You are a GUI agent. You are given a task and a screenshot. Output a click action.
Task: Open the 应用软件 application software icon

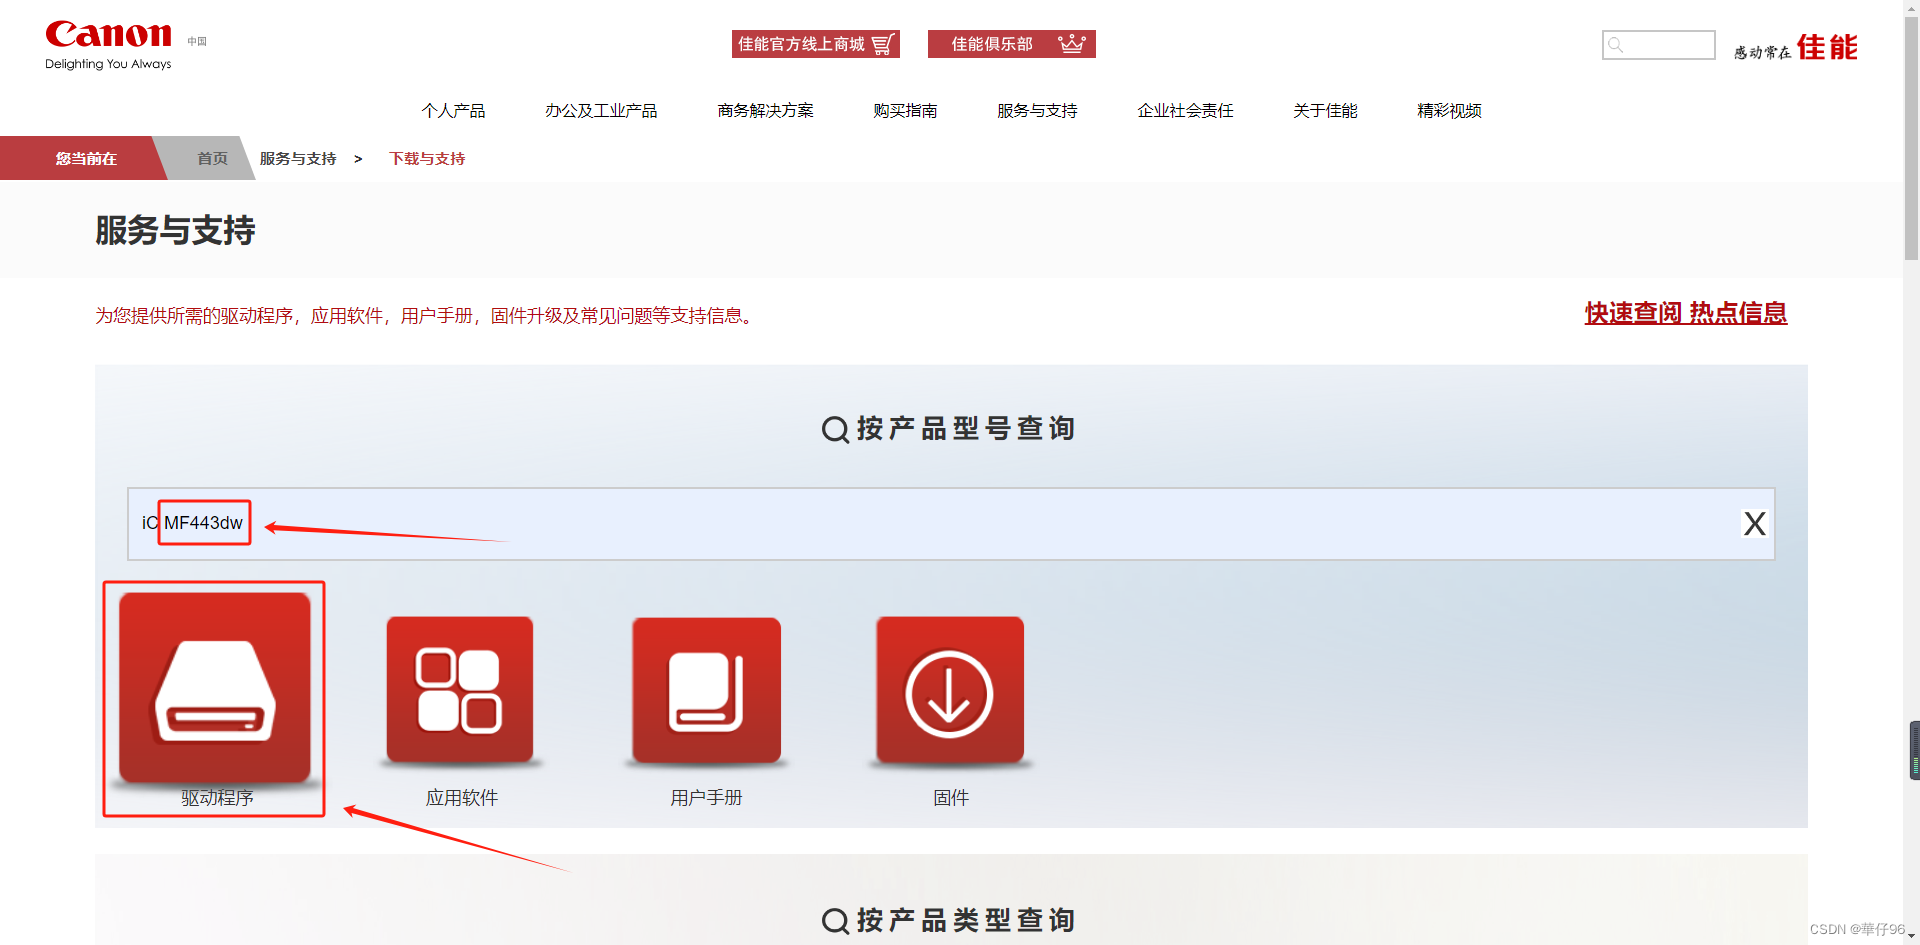point(460,690)
